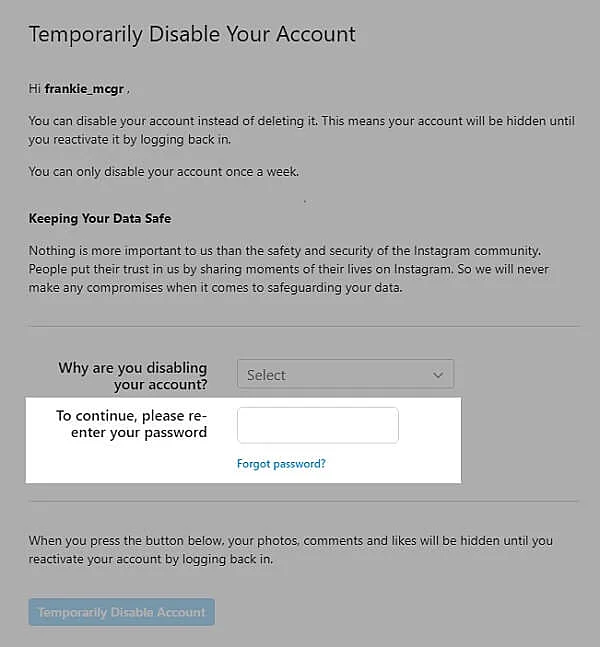Click the paragraph about disabling instead of deleting
Screen dimensions: 600x647
(300, 130)
